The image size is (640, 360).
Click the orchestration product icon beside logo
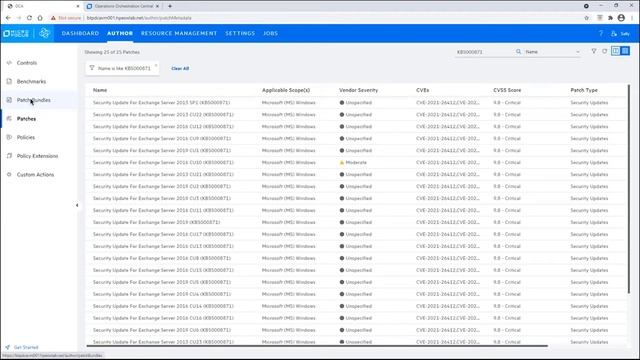pos(44,33)
